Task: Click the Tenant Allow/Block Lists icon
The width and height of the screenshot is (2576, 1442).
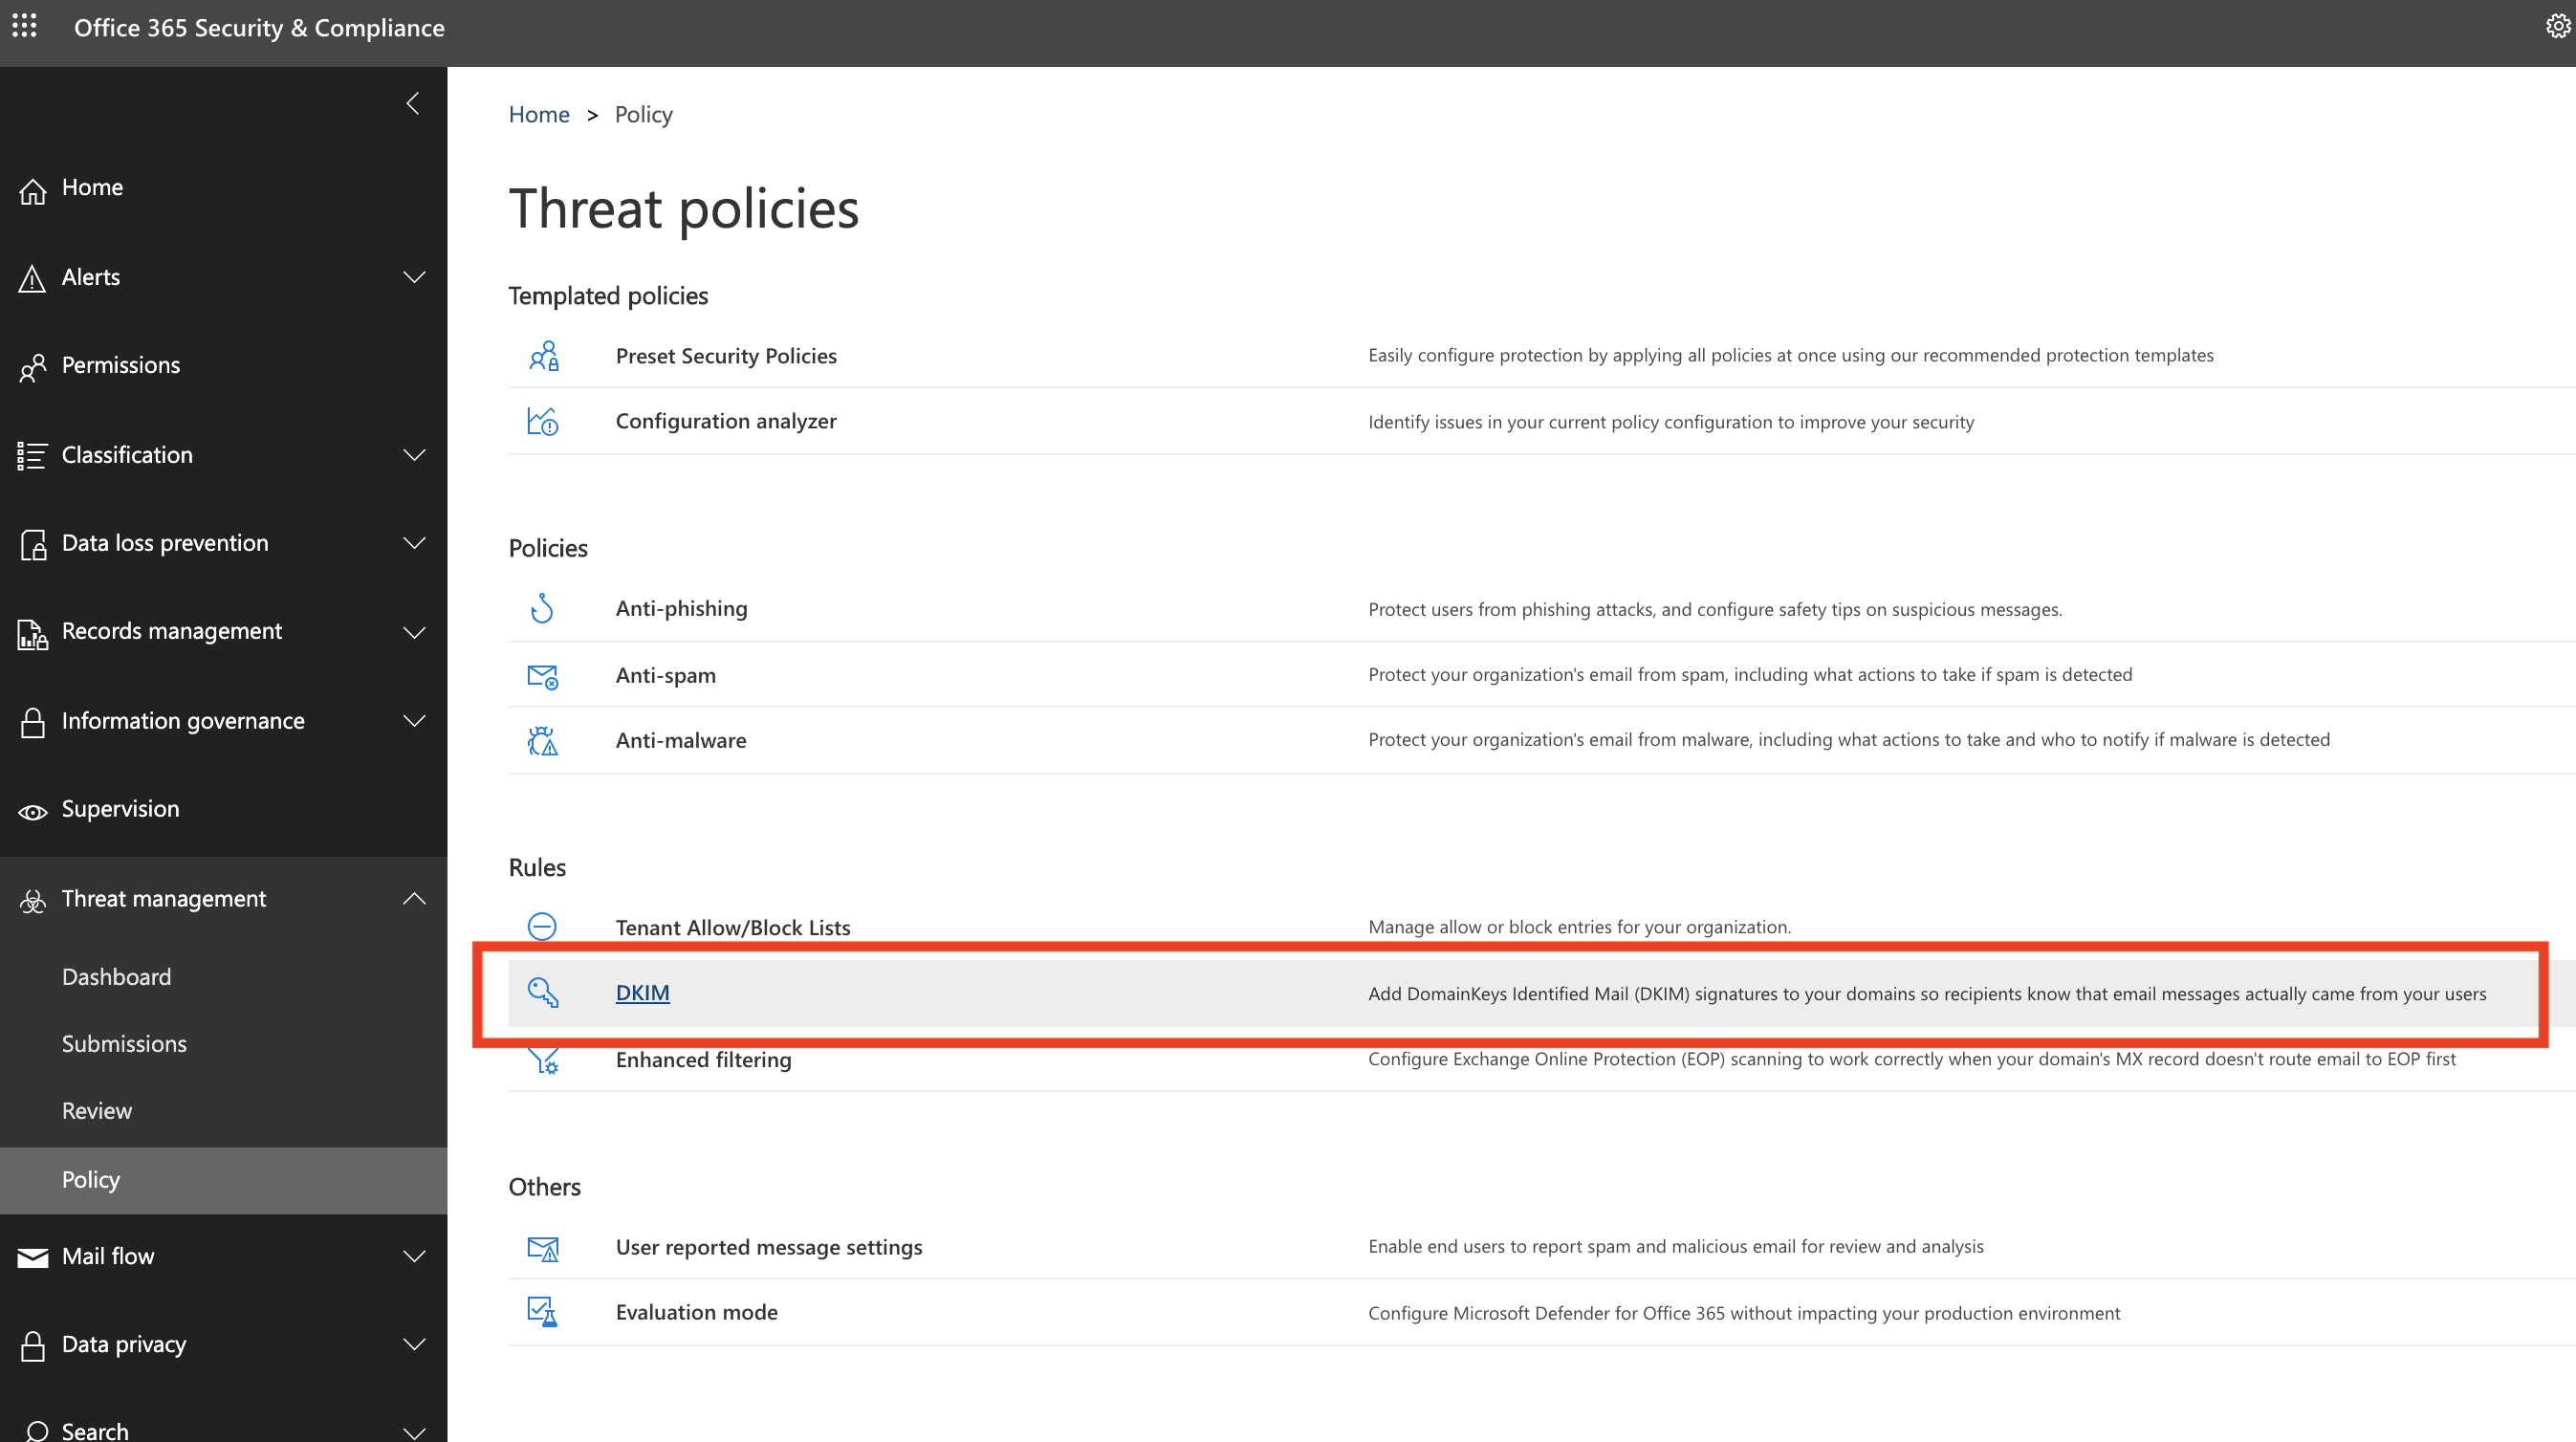Action: pyautogui.click(x=545, y=926)
